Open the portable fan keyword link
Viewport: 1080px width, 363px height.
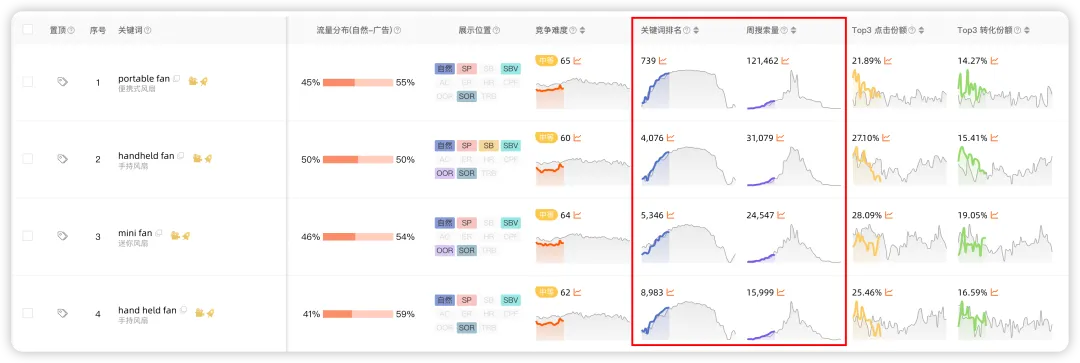point(144,79)
